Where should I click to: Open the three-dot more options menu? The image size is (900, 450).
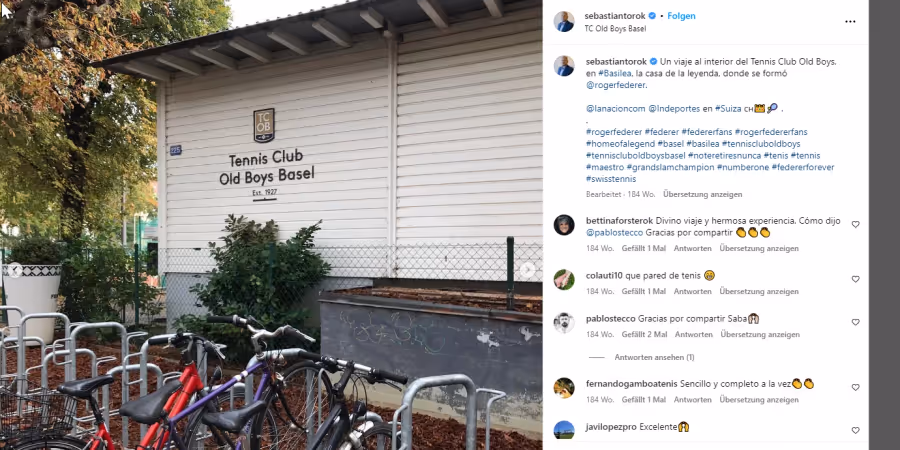(x=850, y=22)
